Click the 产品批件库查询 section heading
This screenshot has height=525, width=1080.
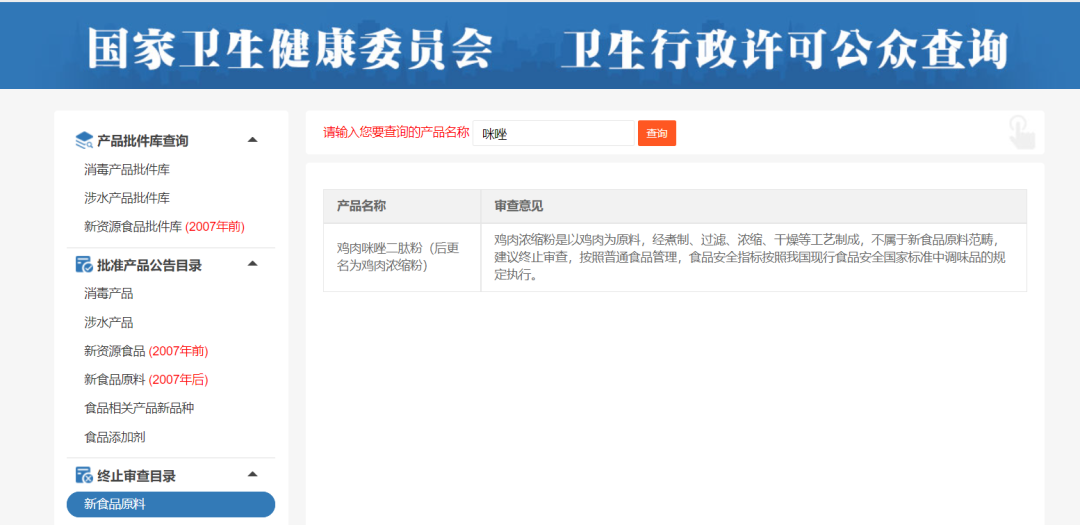tap(143, 141)
